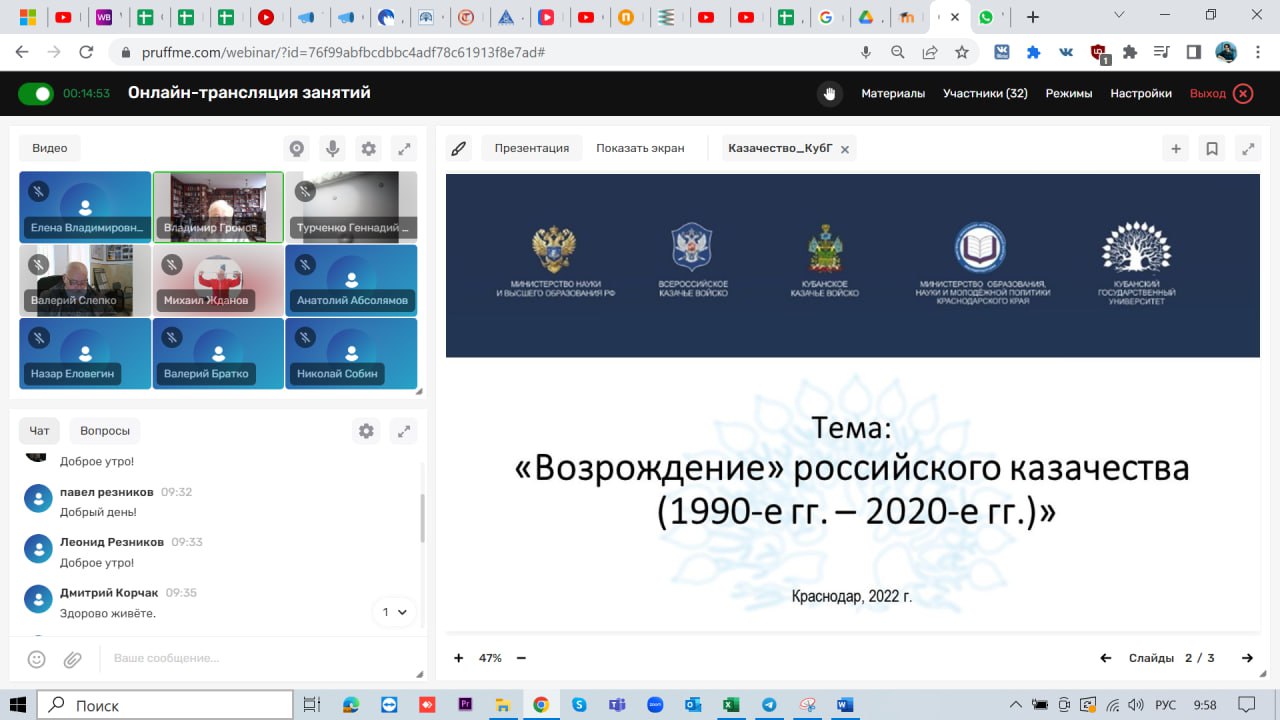Attach a file with paperclip icon
1280x720 pixels.
click(72, 659)
